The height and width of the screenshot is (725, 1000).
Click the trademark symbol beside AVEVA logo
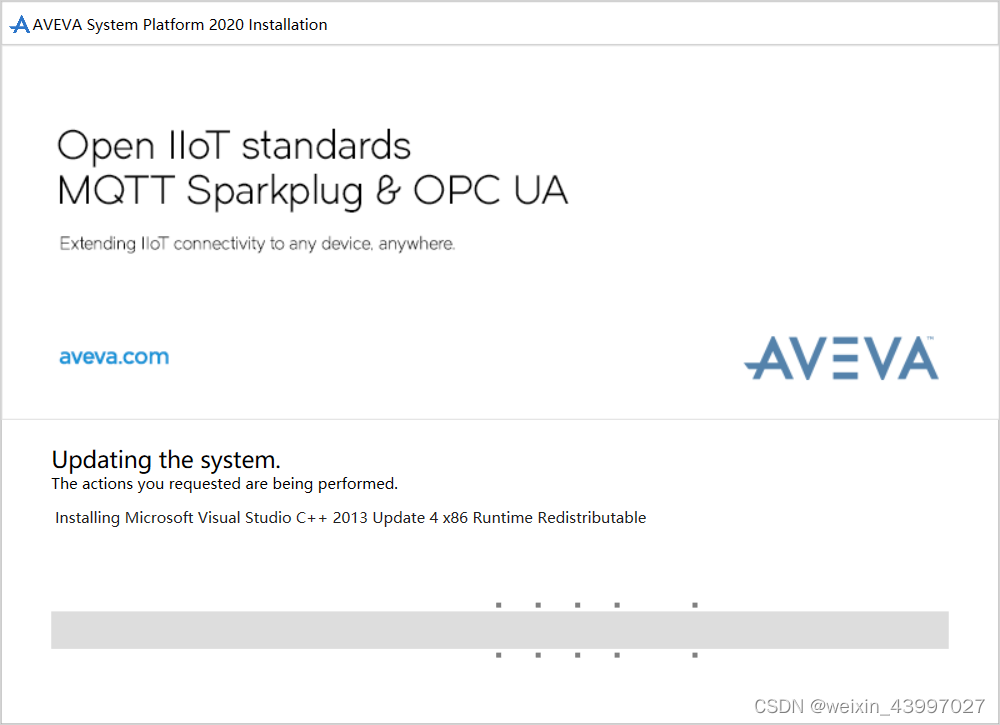(x=931, y=339)
